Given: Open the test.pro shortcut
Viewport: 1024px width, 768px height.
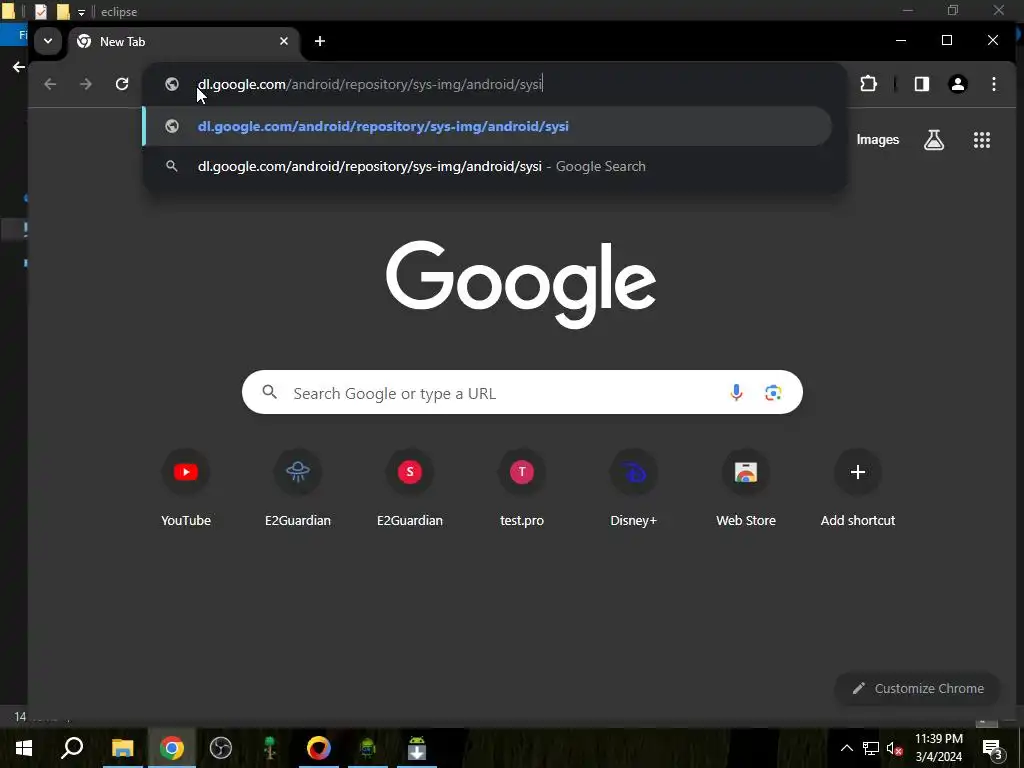Looking at the screenshot, I should (522, 487).
